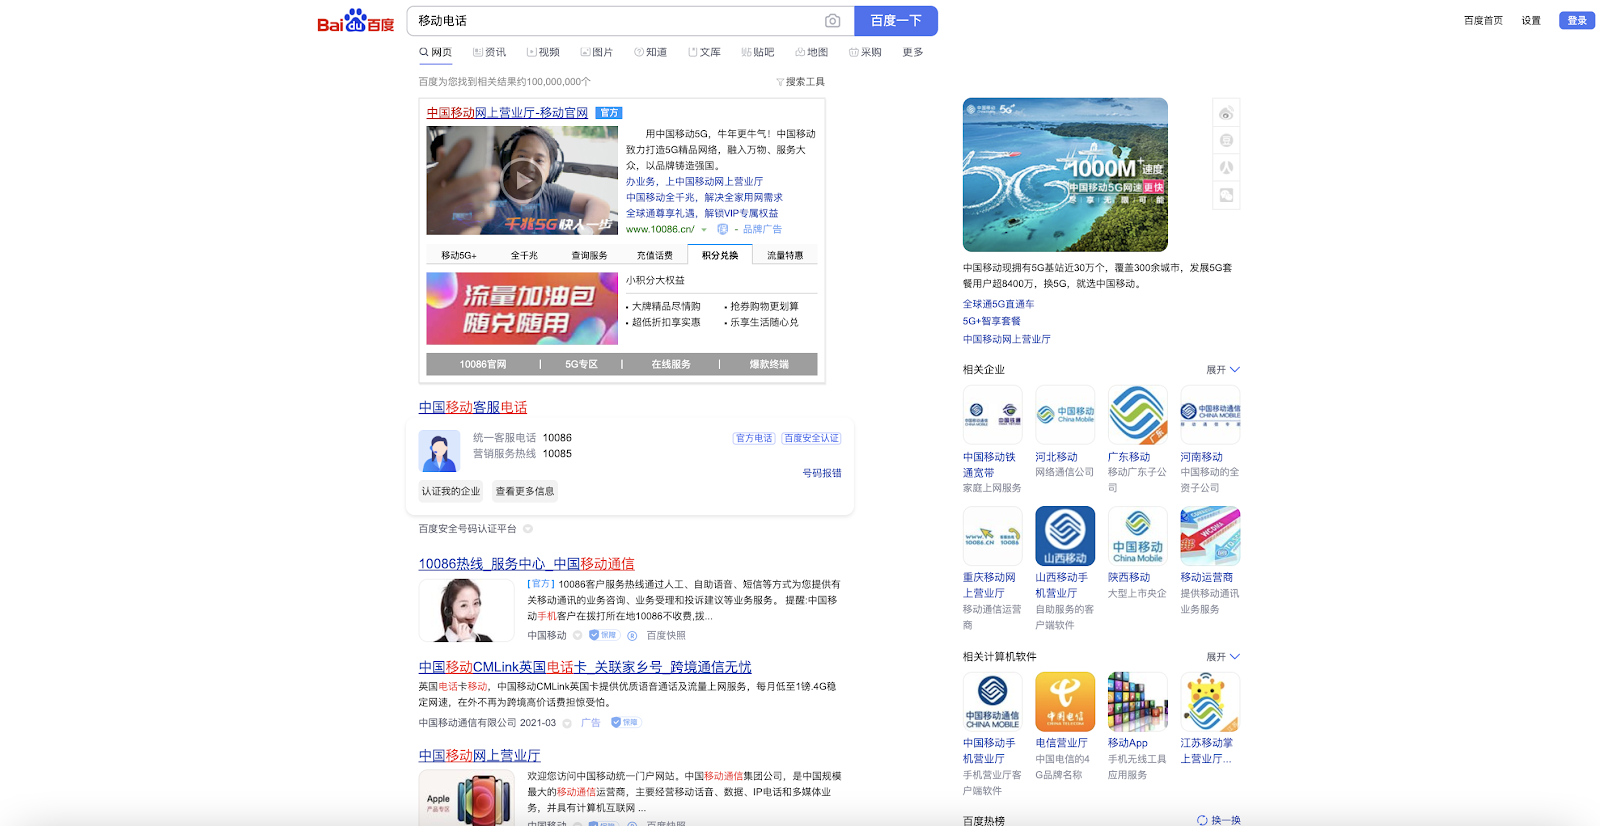Open the 设置 settings menu
Image resolution: width=1600 pixels, height=826 pixels.
click(1531, 20)
